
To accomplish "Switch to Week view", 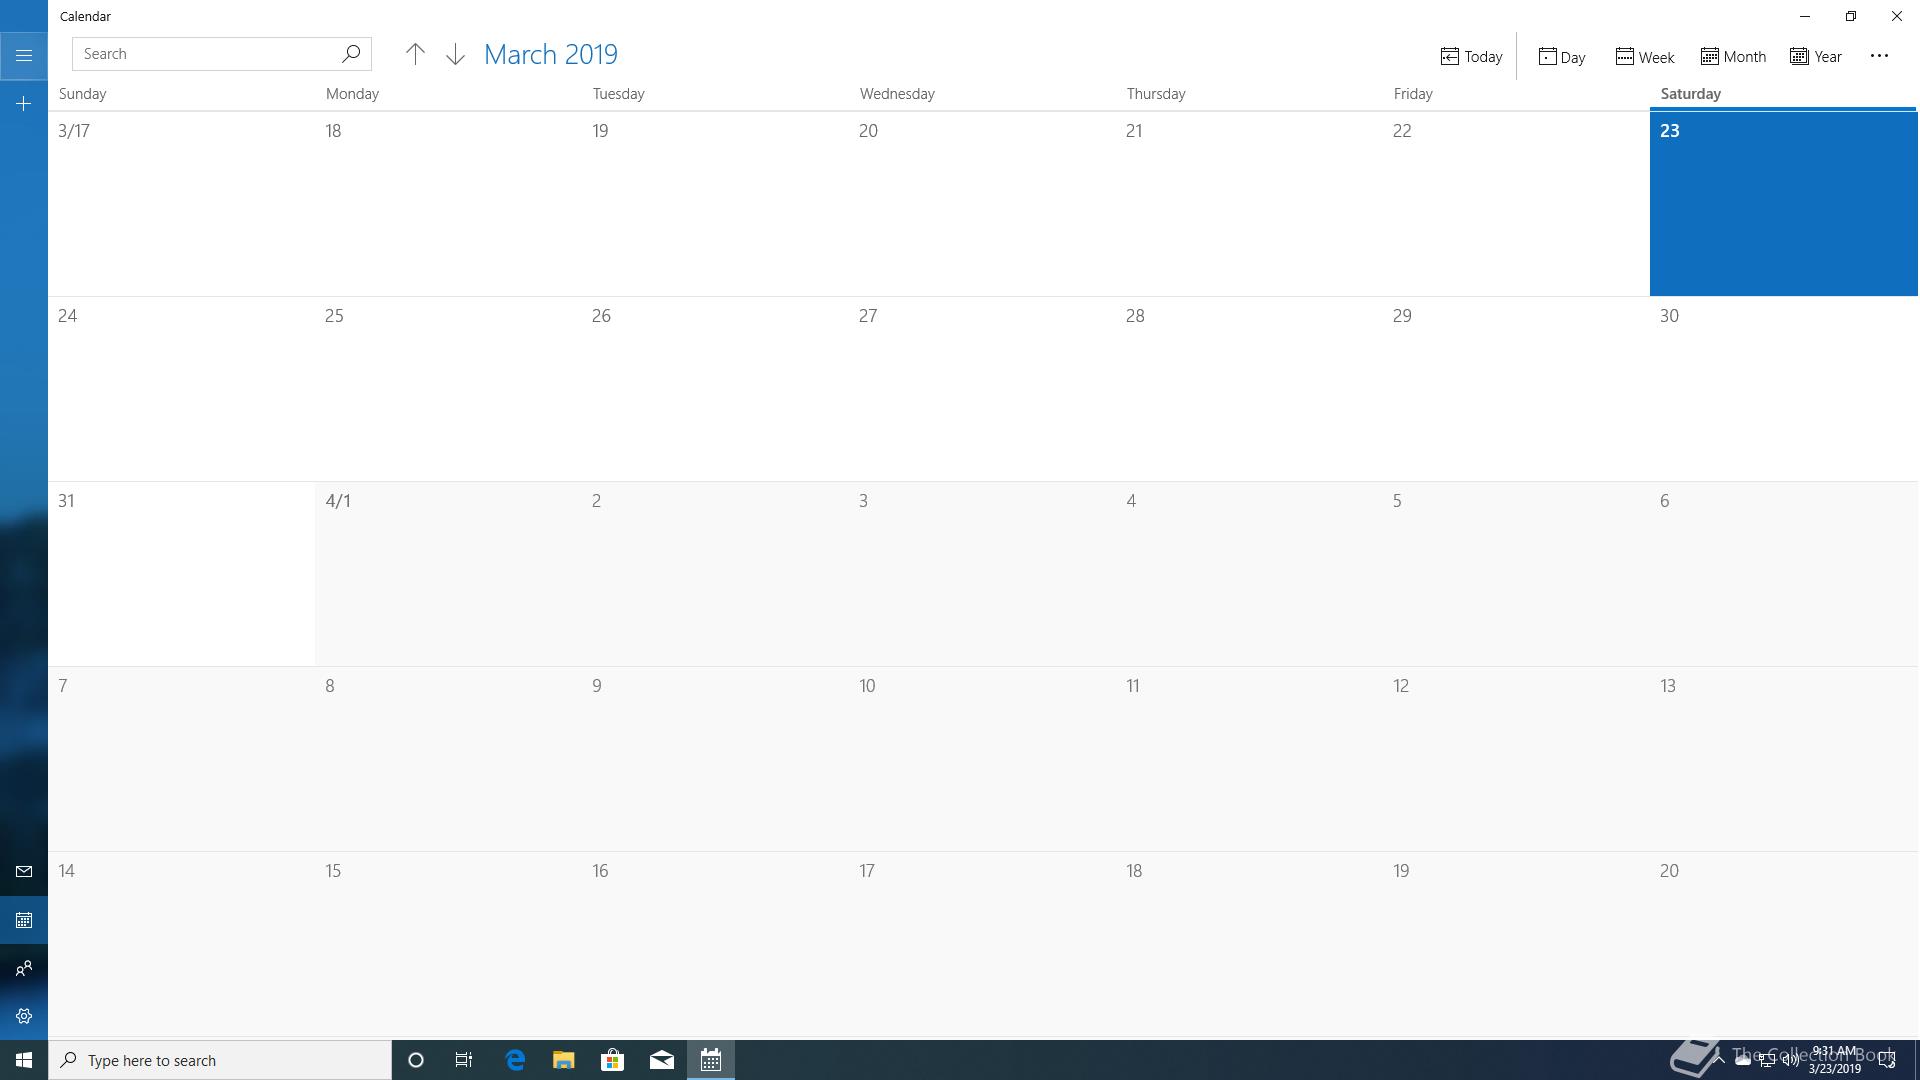I will click(x=1645, y=56).
